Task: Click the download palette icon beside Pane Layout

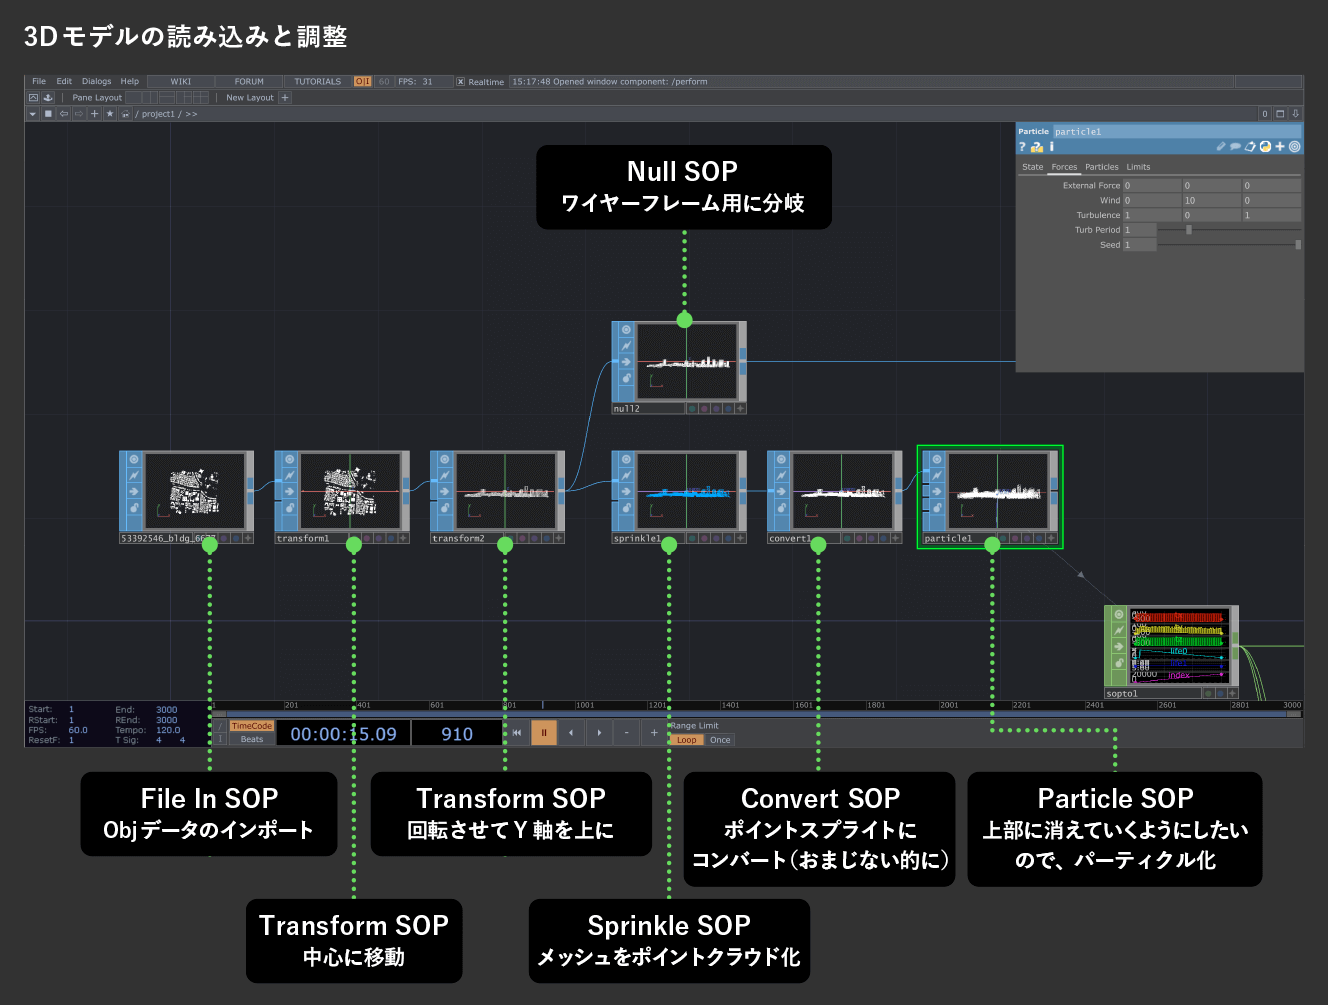Action: click(47, 98)
